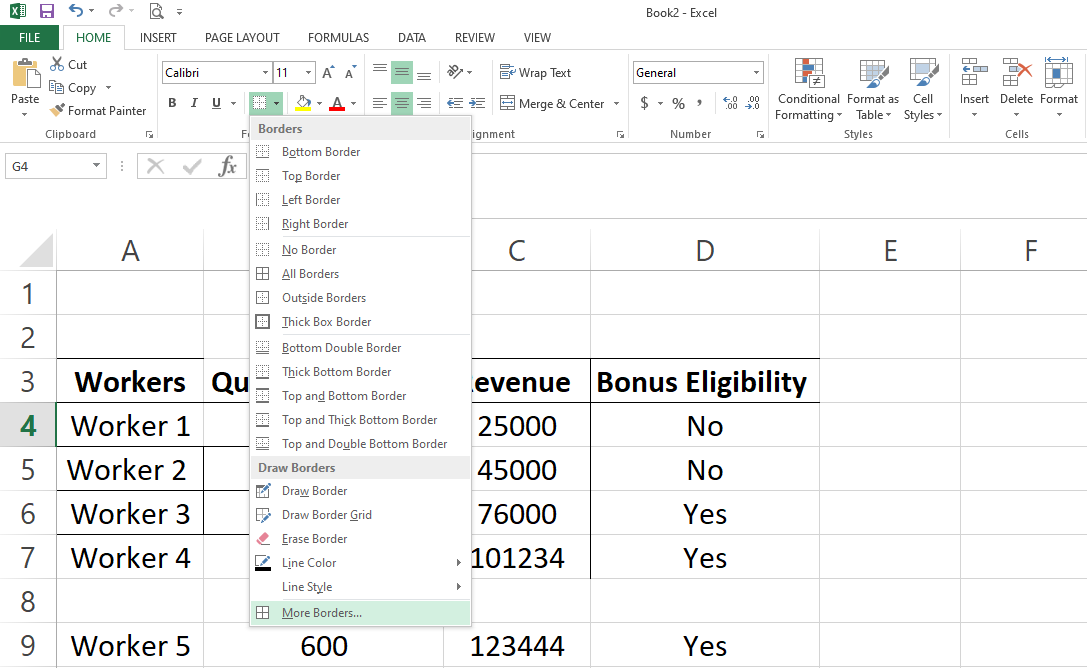Click the yellow Fill Color swatch
Viewport: 1087px width, 668px height.
point(302,103)
